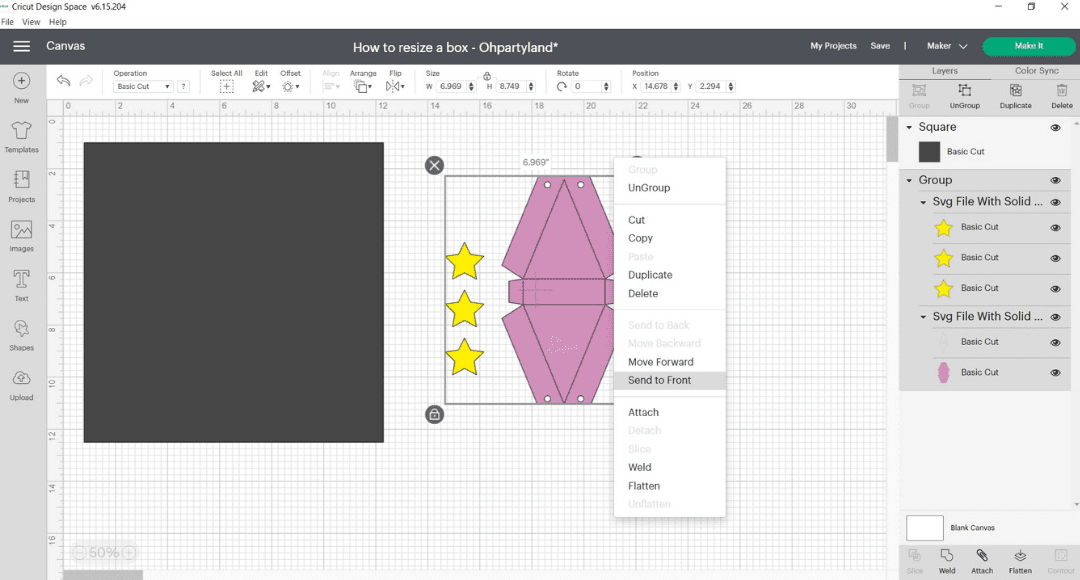Viewport: 1080px width, 580px height.
Task: Open the Maker machine dropdown
Action: (947, 46)
